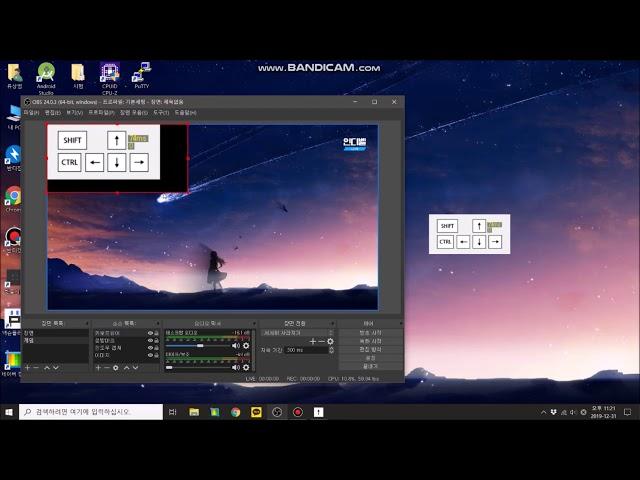The image size is (640, 480).
Task: Show hidden system tray icons chevron
Action: (543, 412)
